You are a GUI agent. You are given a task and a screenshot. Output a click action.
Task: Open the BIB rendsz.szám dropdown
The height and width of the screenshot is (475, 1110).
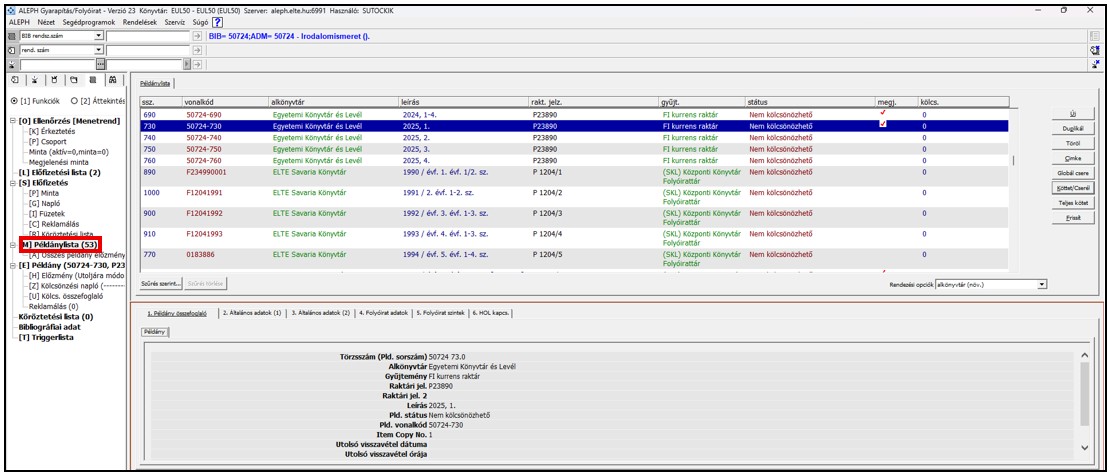click(x=98, y=35)
